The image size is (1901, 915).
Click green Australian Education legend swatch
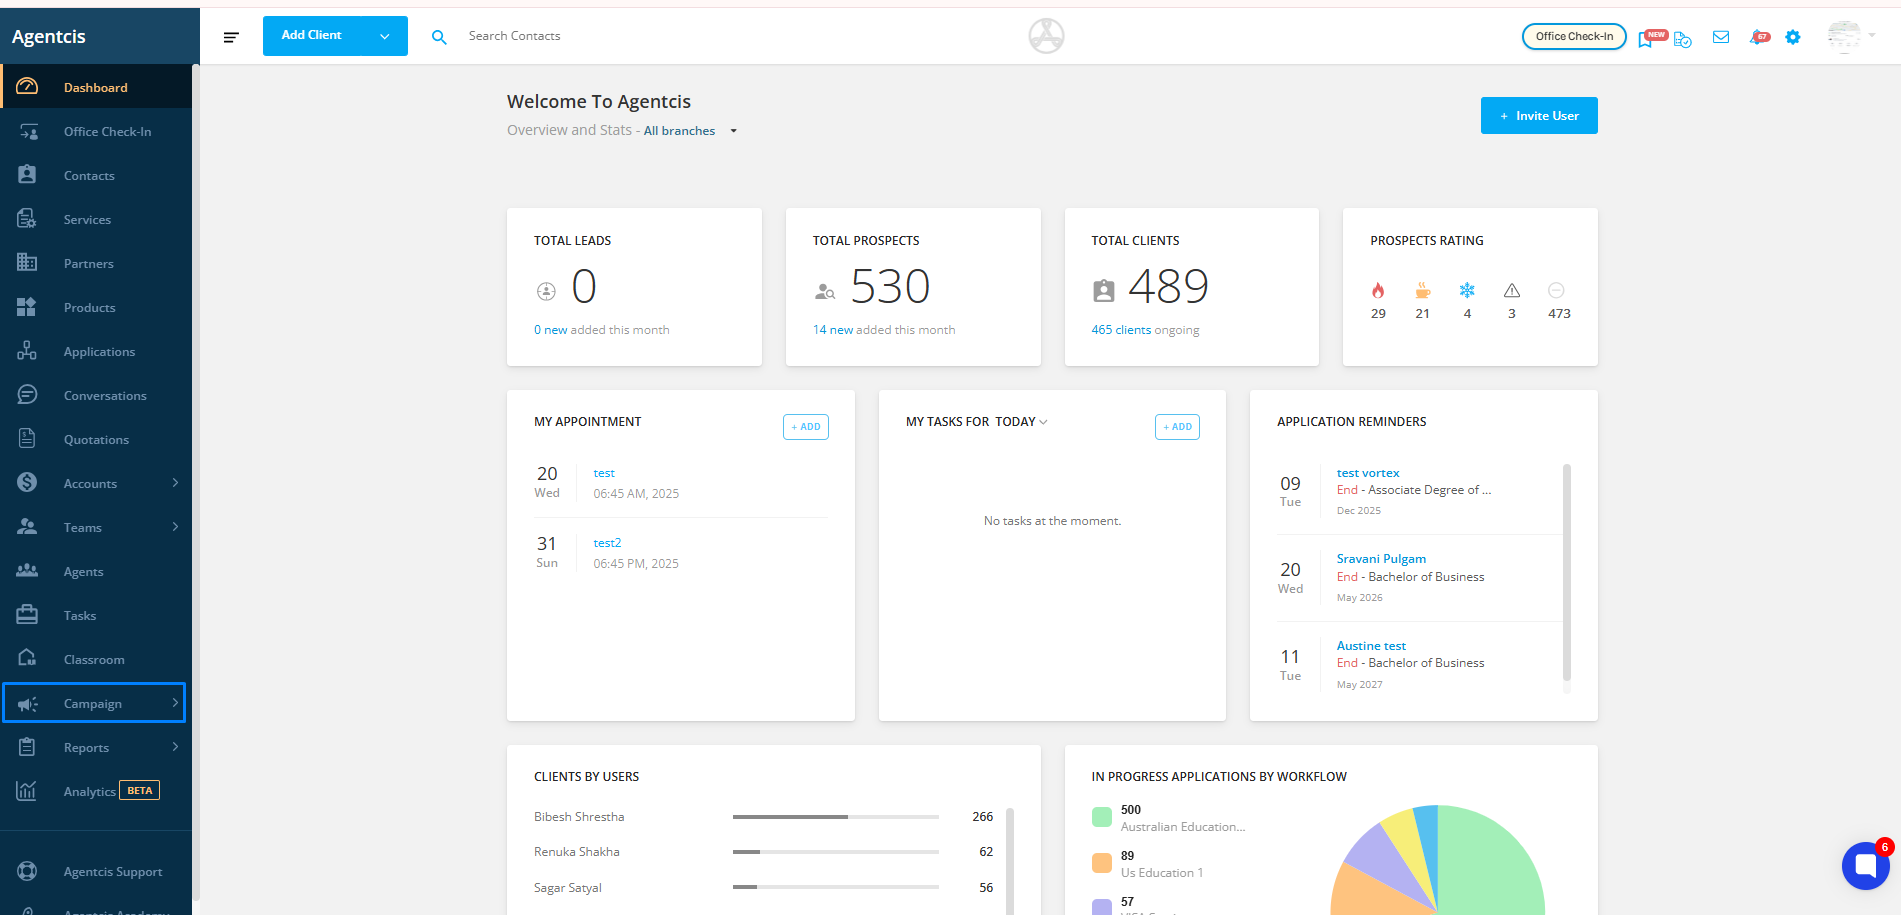[x=1102, y=817]
